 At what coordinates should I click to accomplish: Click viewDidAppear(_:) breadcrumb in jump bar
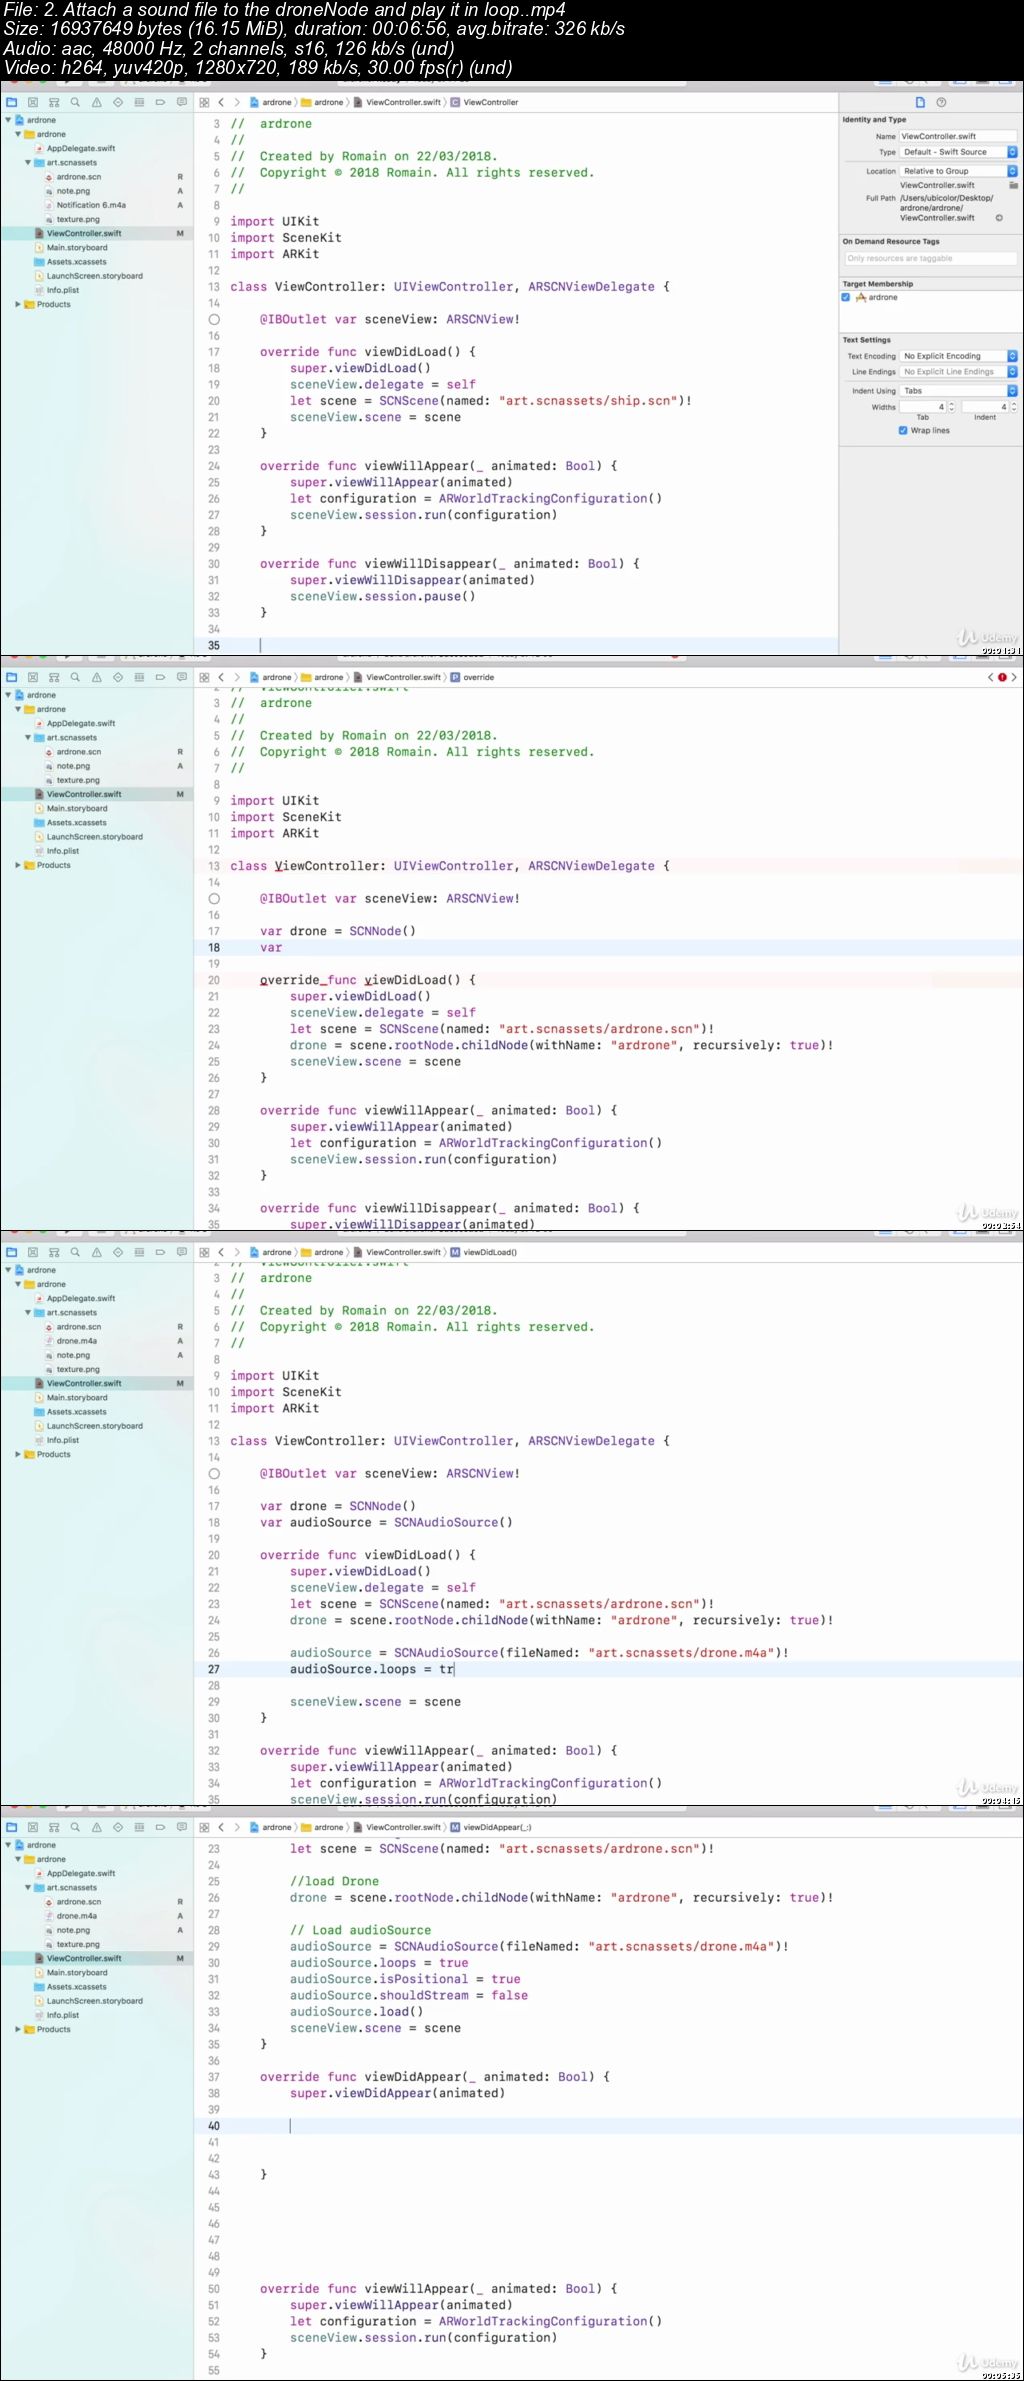[491, 1827]
